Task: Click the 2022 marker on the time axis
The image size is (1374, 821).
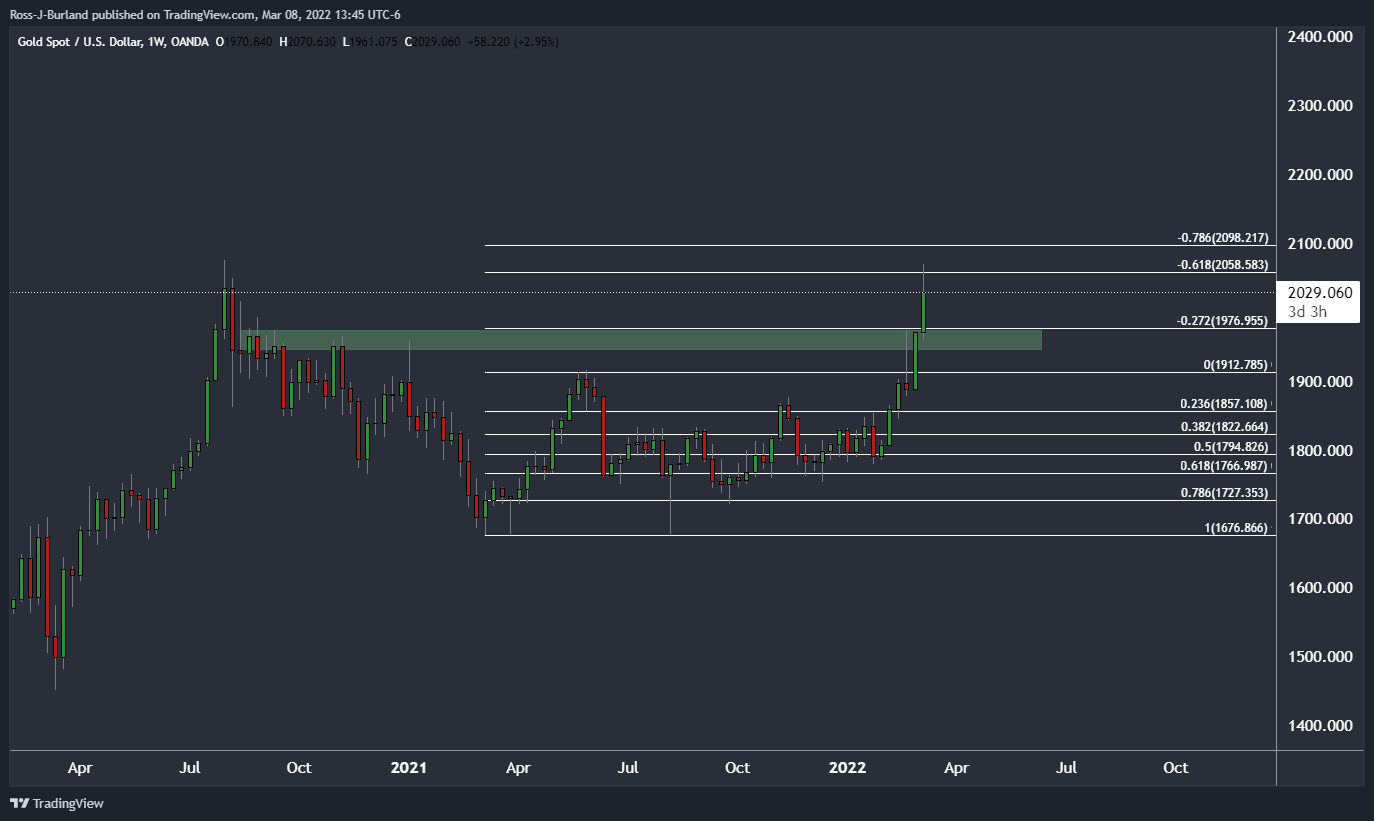Action: pos(847,768)
